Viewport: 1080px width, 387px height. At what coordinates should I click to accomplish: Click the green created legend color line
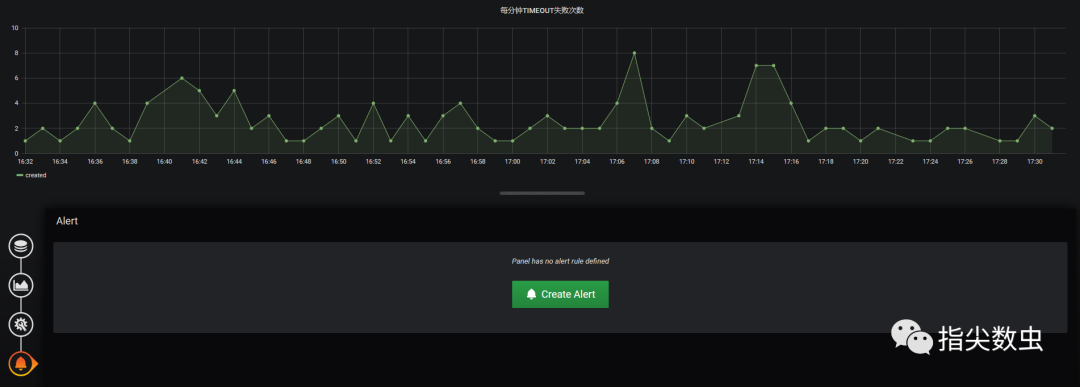coord(19,176)
